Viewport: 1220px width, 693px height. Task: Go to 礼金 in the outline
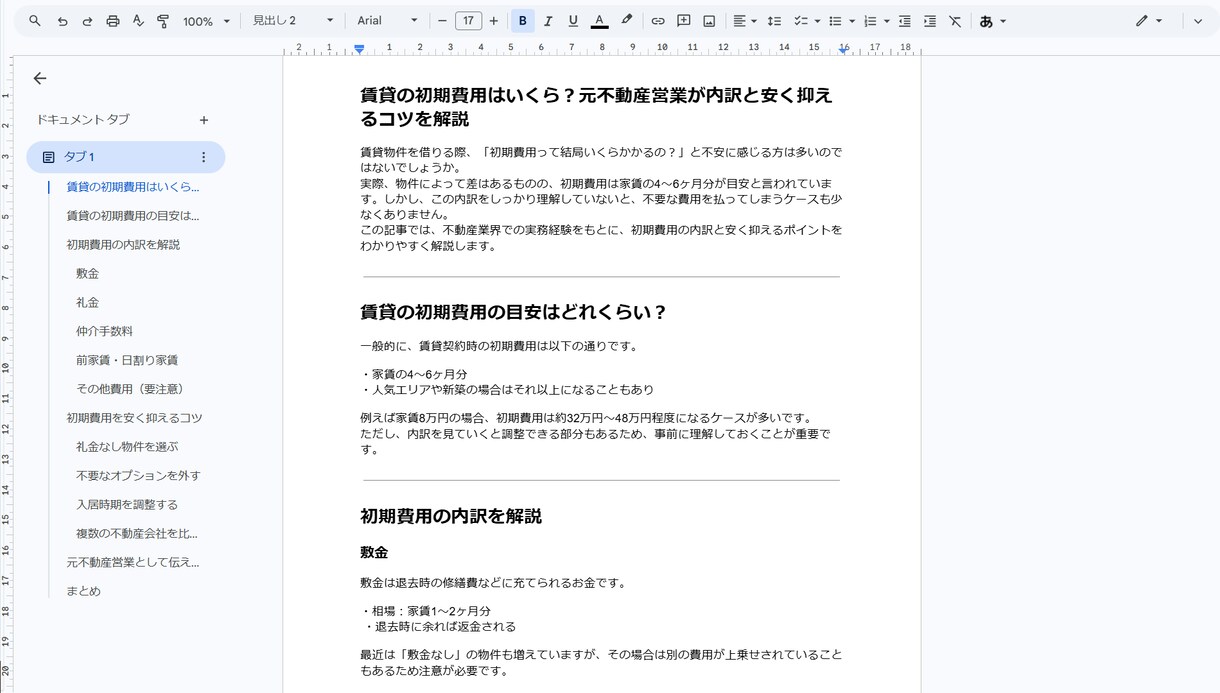(x=87, y=303)
